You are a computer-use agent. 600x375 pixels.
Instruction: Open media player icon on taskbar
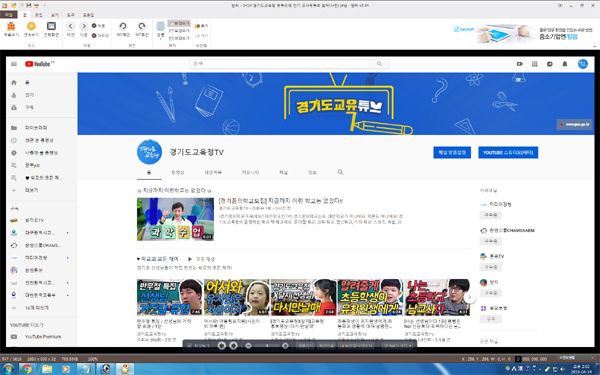click(x=66, y=369)
